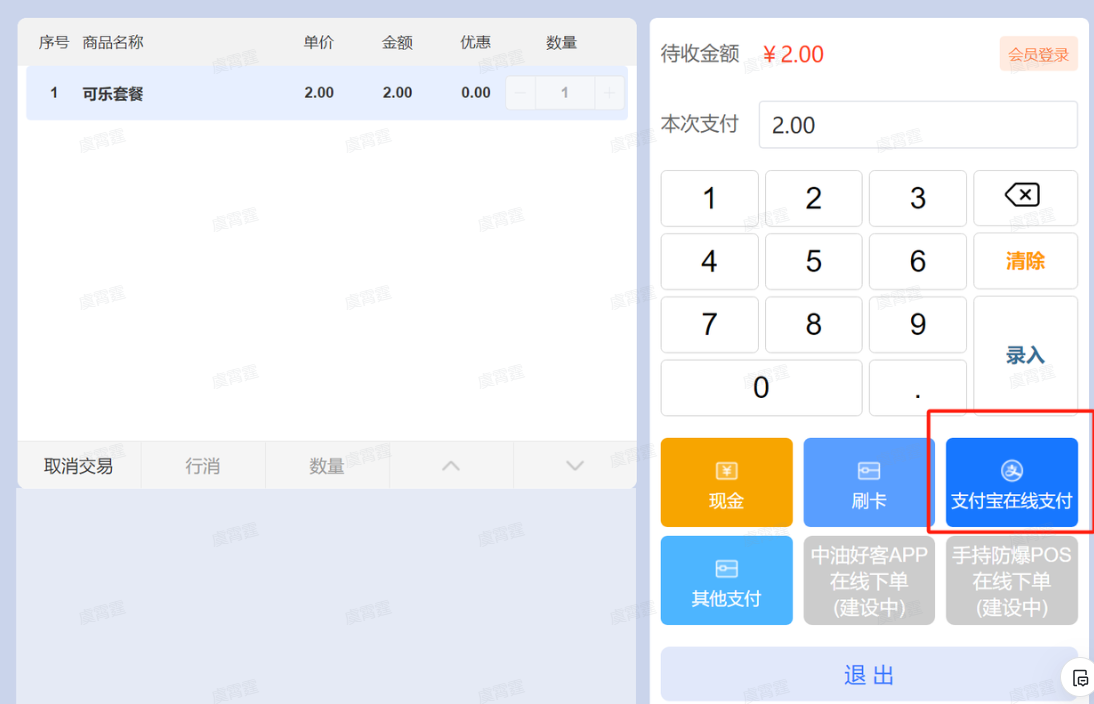Focus the 本次支付 amount input field

coord(917,125)
